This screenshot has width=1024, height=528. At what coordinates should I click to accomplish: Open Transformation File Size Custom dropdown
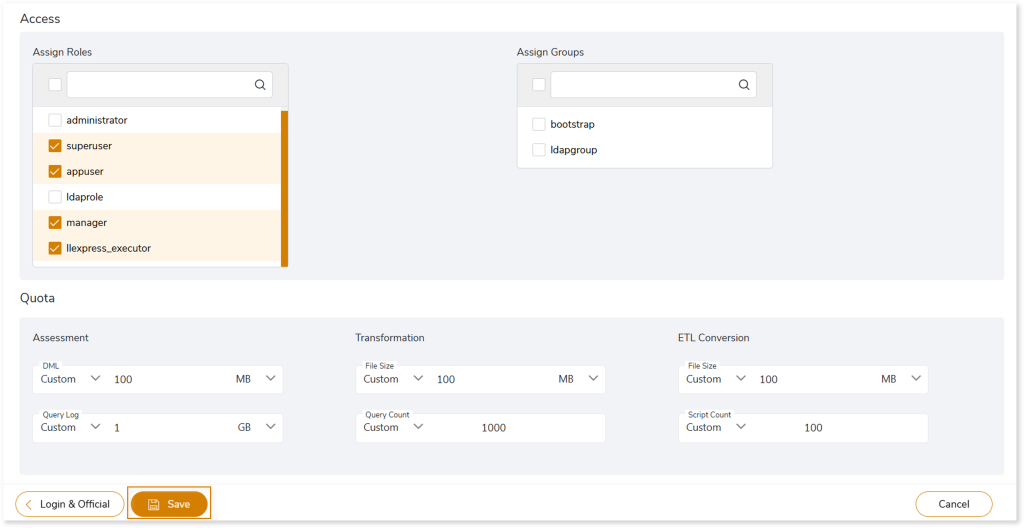click(393, 379)
